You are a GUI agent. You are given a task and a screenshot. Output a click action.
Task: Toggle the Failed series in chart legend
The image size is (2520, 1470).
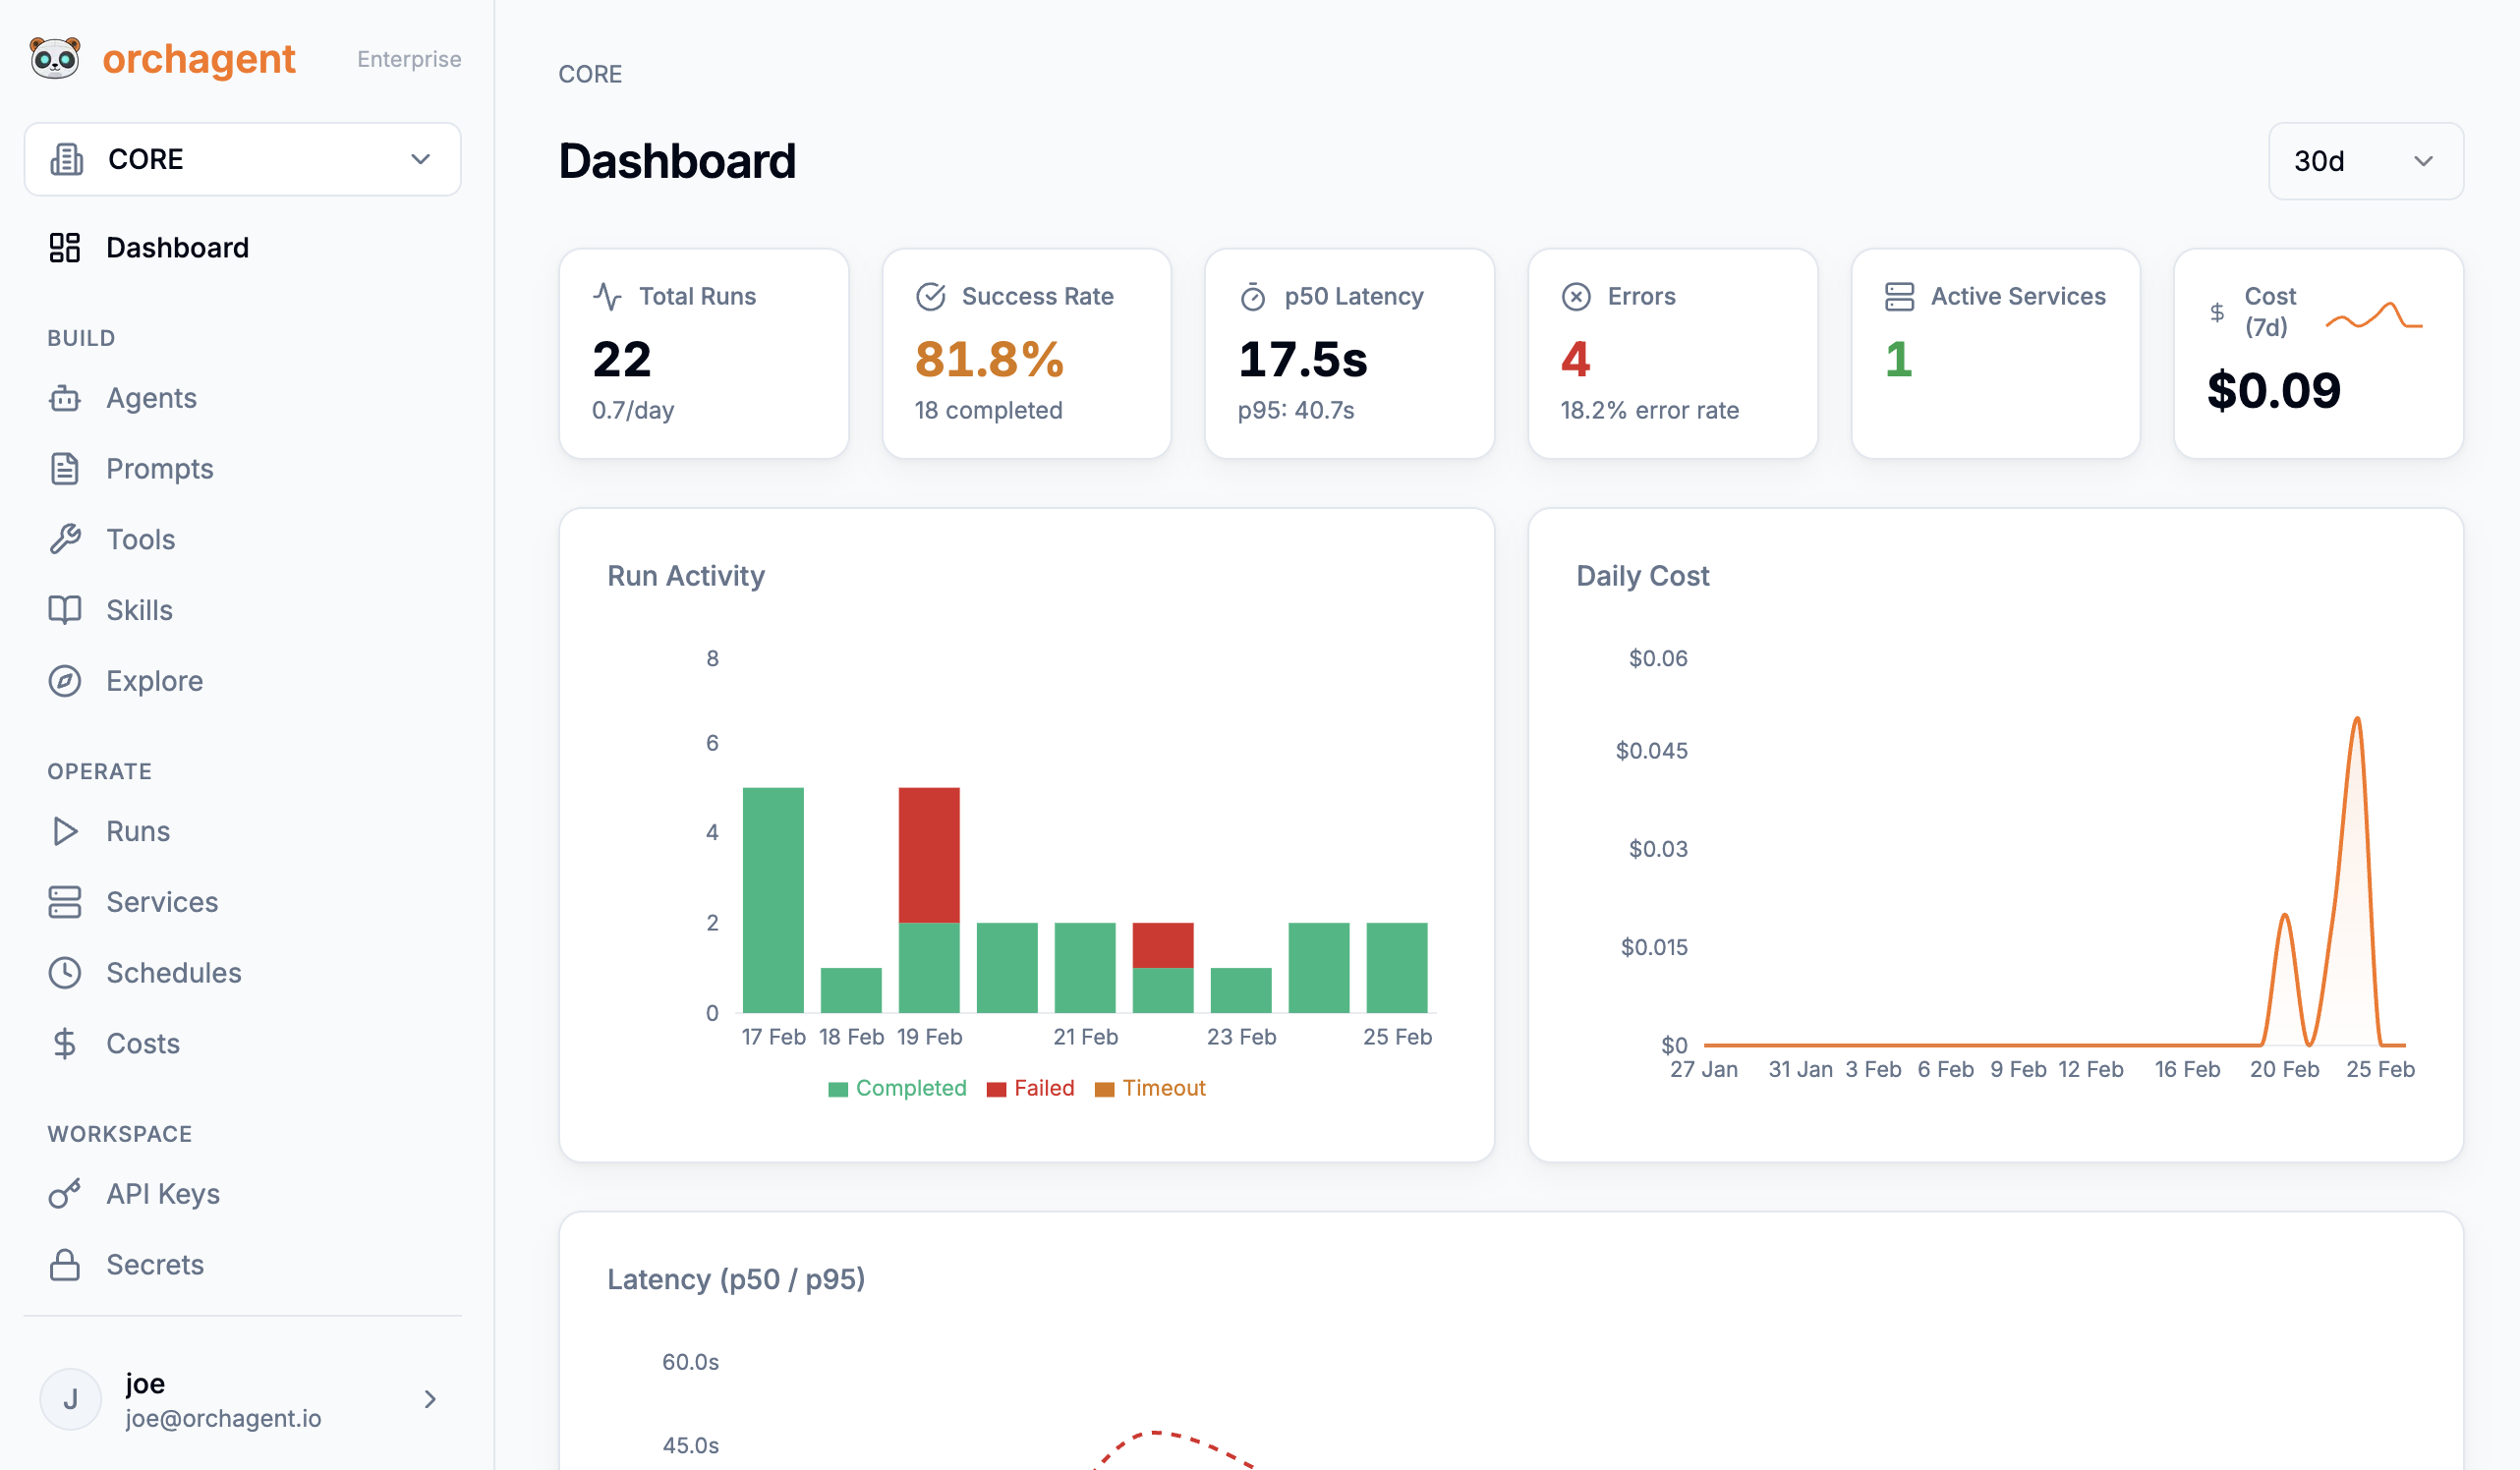[x=1030, y=1088]
